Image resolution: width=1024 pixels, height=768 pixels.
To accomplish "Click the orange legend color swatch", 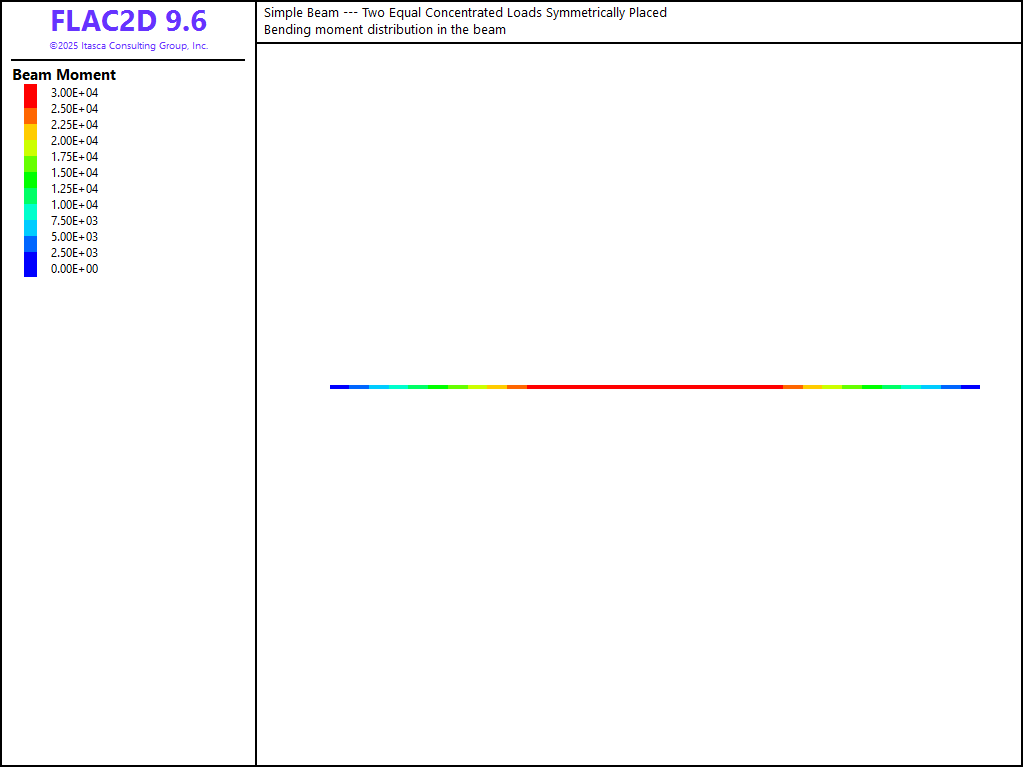I will pyautogui.click(x=31, y=115).
